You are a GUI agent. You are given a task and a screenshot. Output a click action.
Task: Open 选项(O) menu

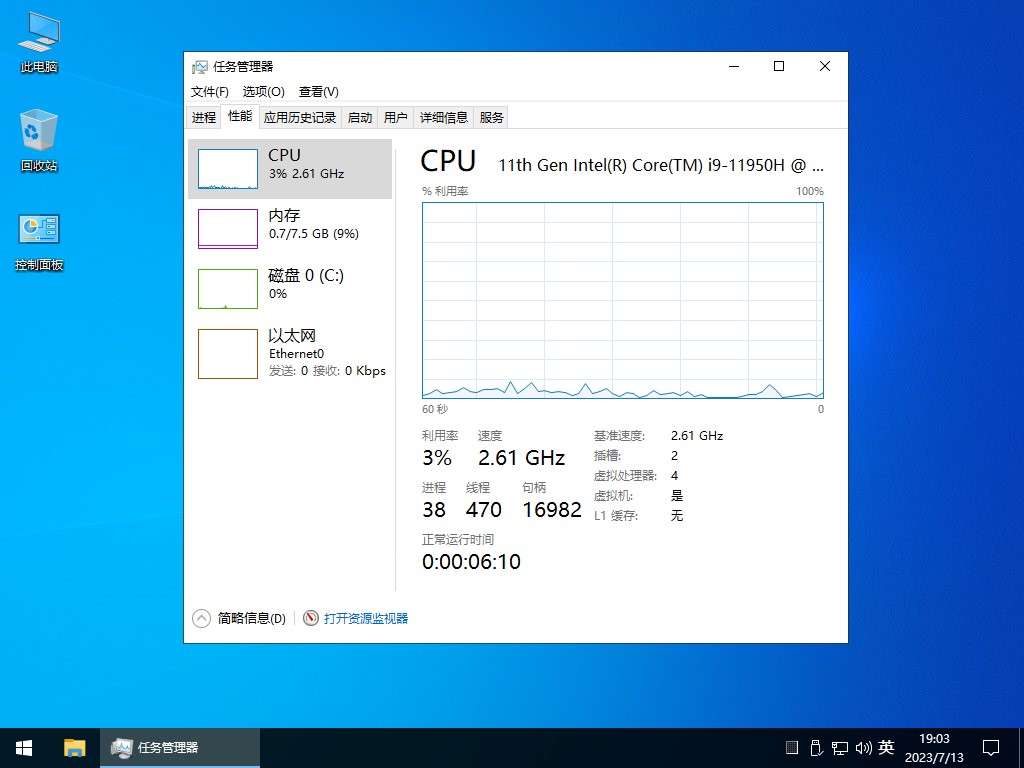264,92
